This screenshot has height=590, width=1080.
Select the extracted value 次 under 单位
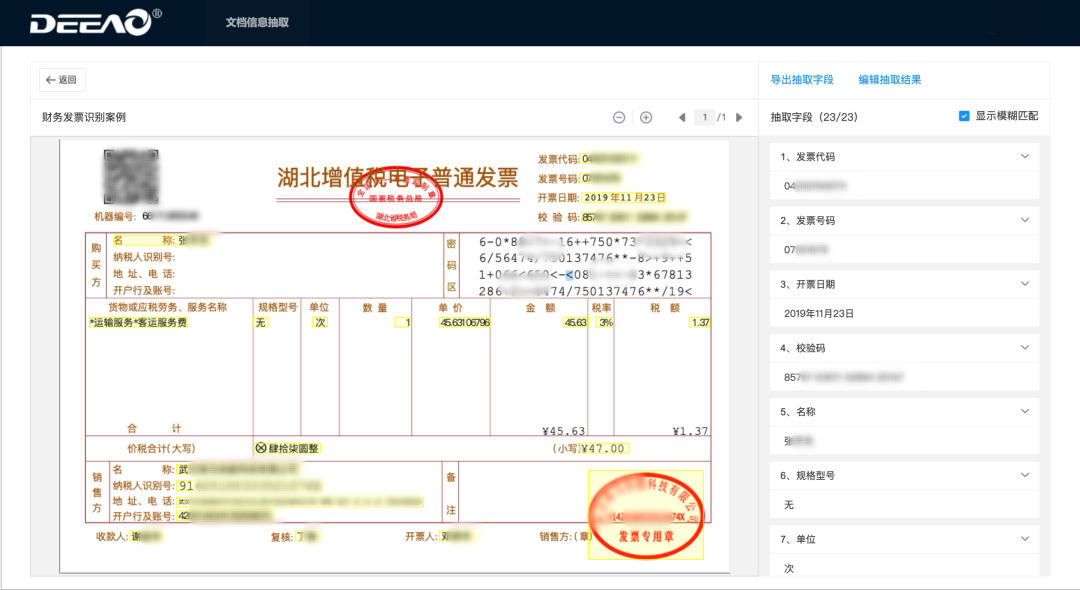(789, 569)
